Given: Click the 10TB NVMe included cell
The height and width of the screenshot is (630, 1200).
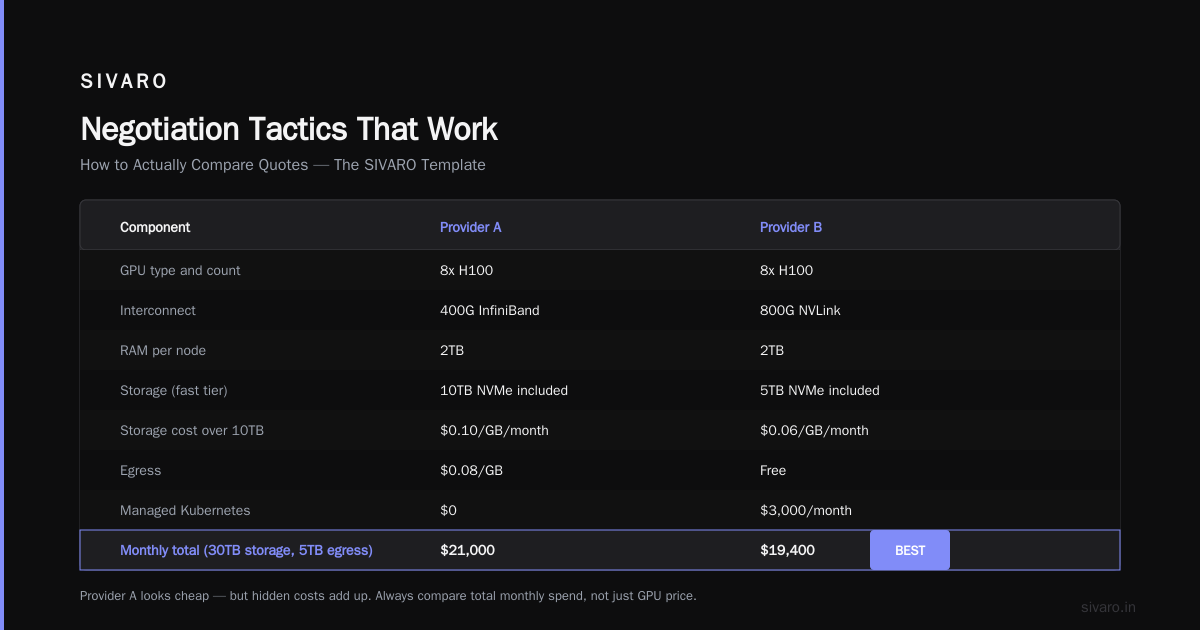Looking at the screenshot, I should click(504, 390).
